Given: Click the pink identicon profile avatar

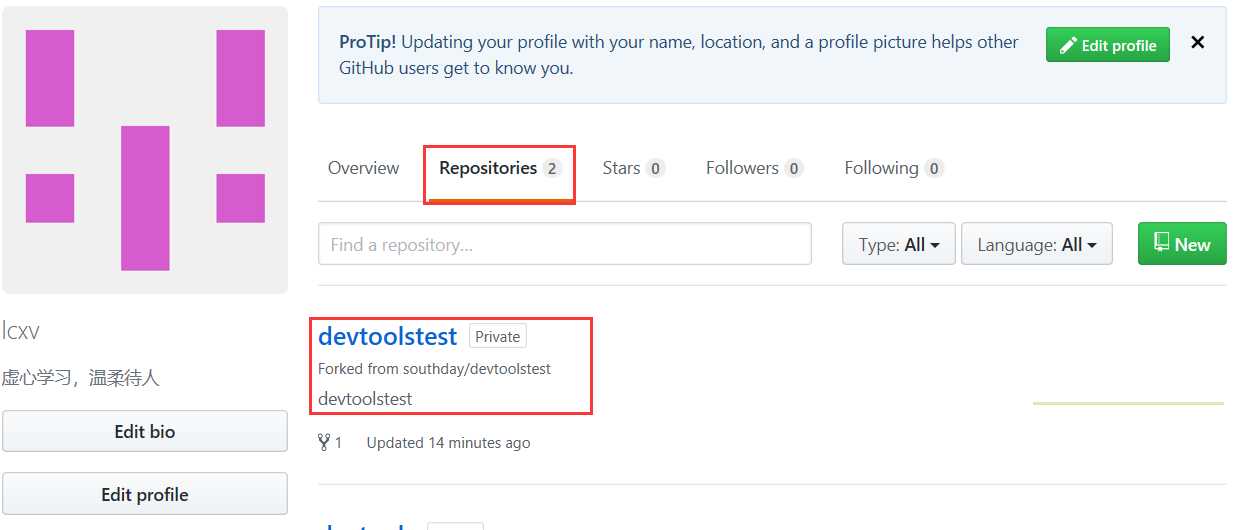Looking at the screenshot, I should pyautogui.click(x=145, y=150).
